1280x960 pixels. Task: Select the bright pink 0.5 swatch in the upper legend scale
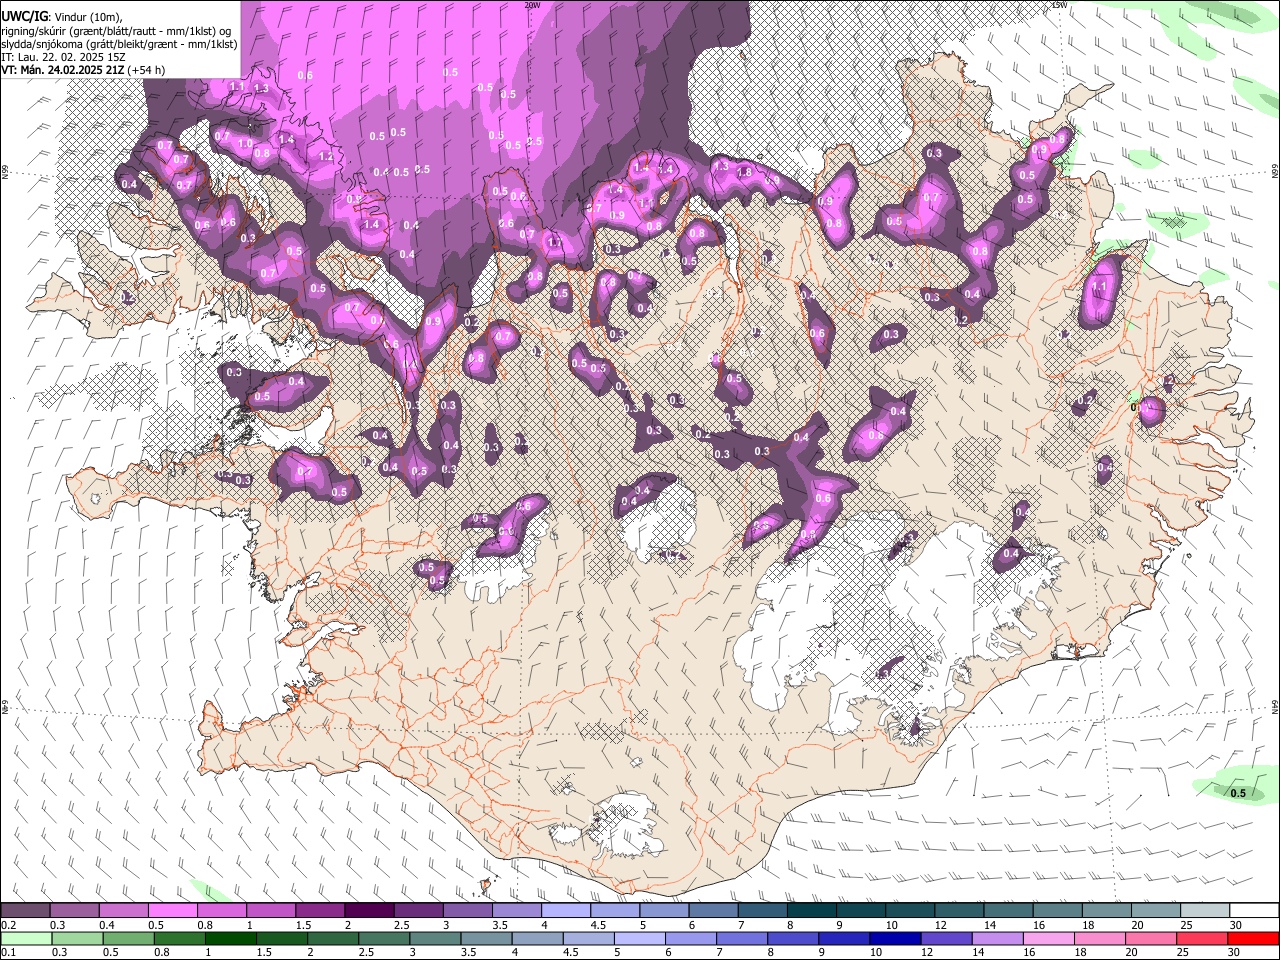click(x=173, y=911)
